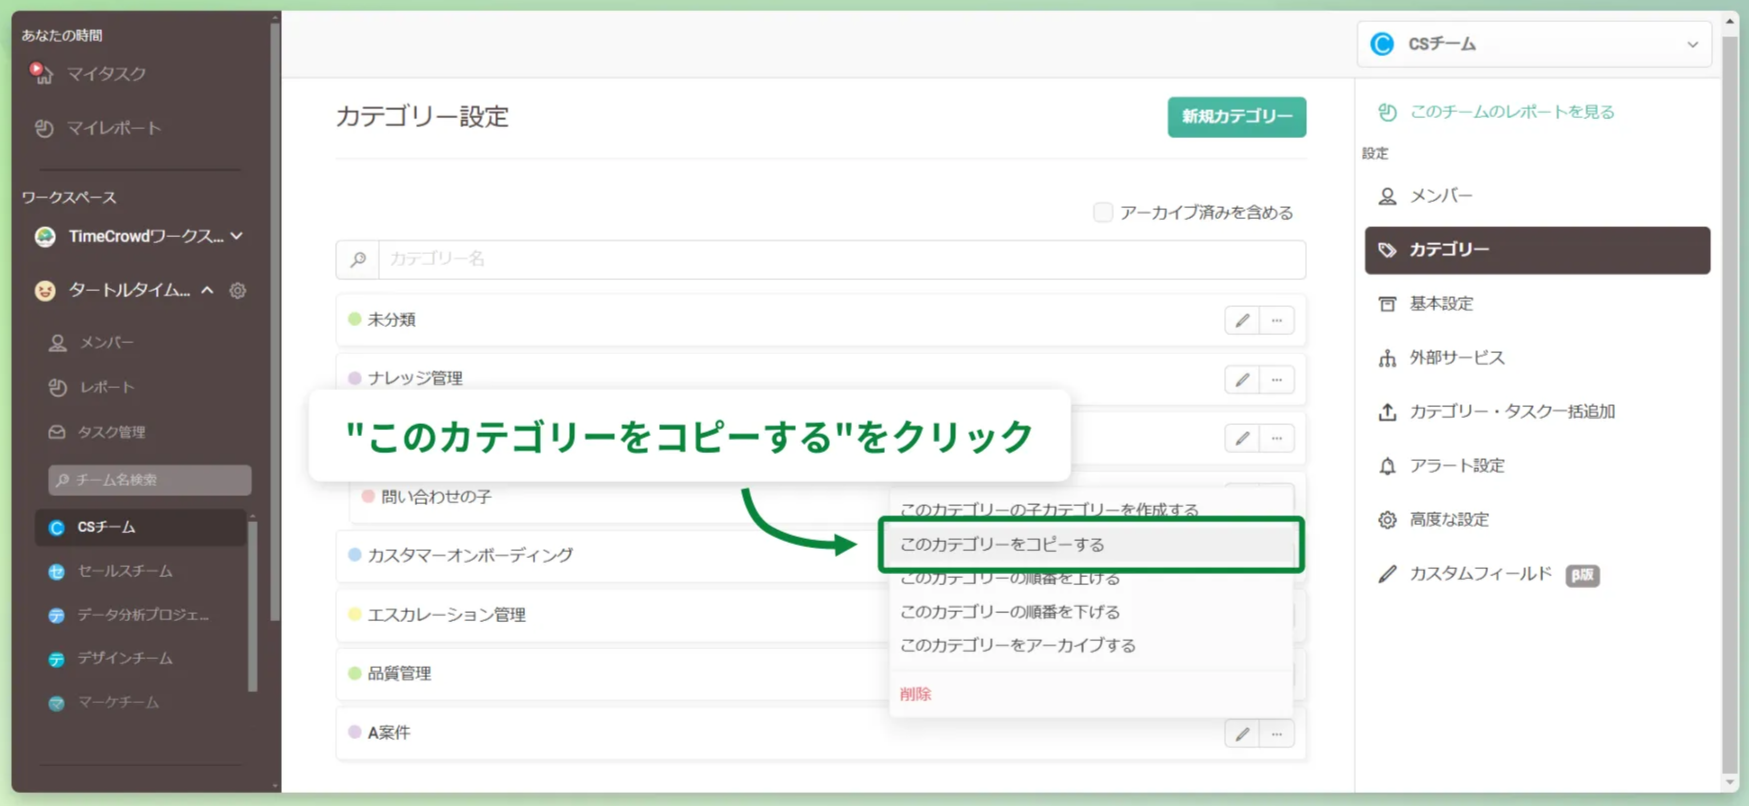Open マイレポート in the sidebar
Viewport: 1749px width, 806px height.
point(113,128)
